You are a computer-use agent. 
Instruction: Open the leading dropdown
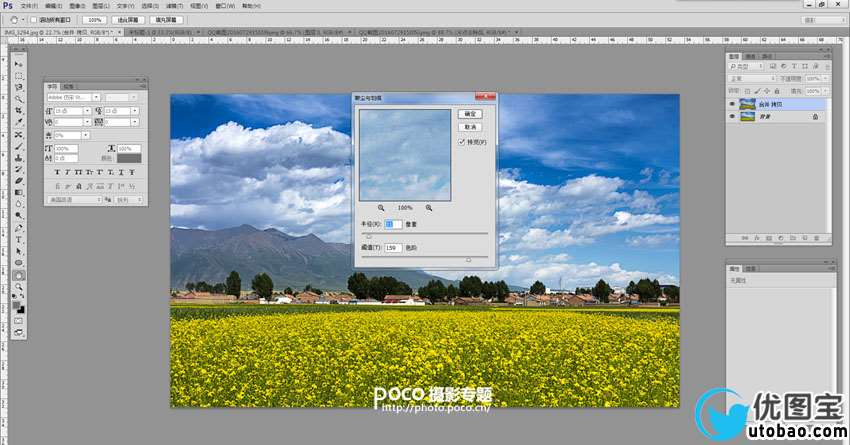tap(134, 111)
